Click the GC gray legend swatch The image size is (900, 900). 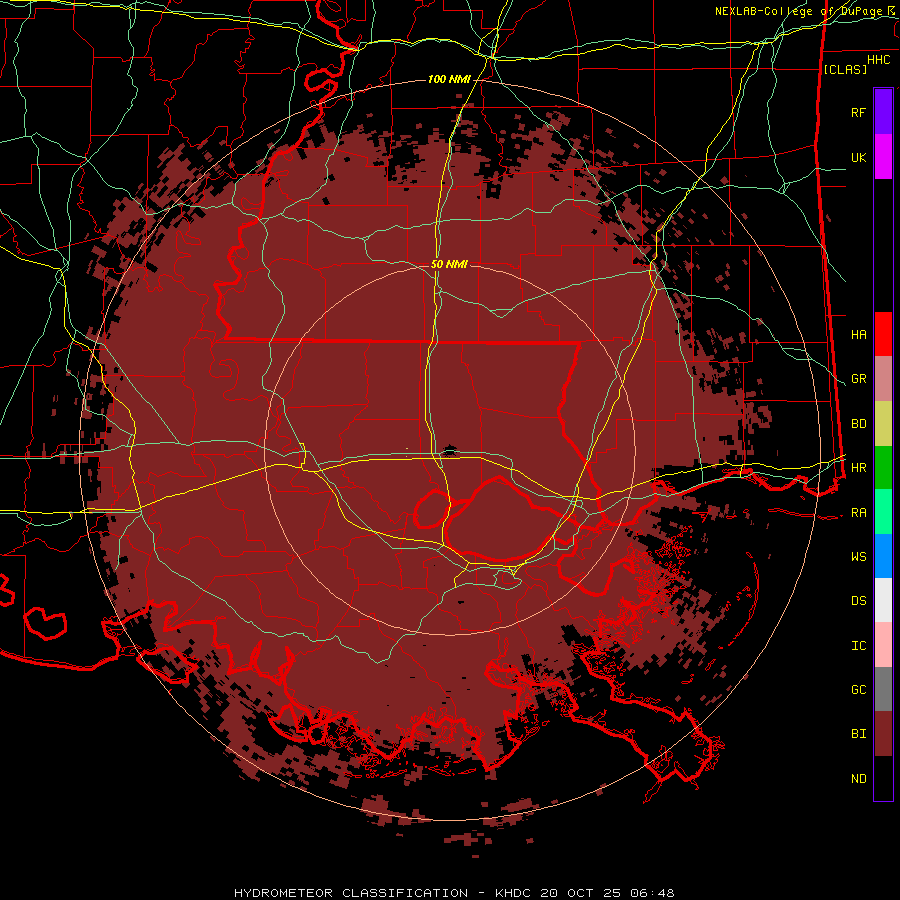point(883,689)
